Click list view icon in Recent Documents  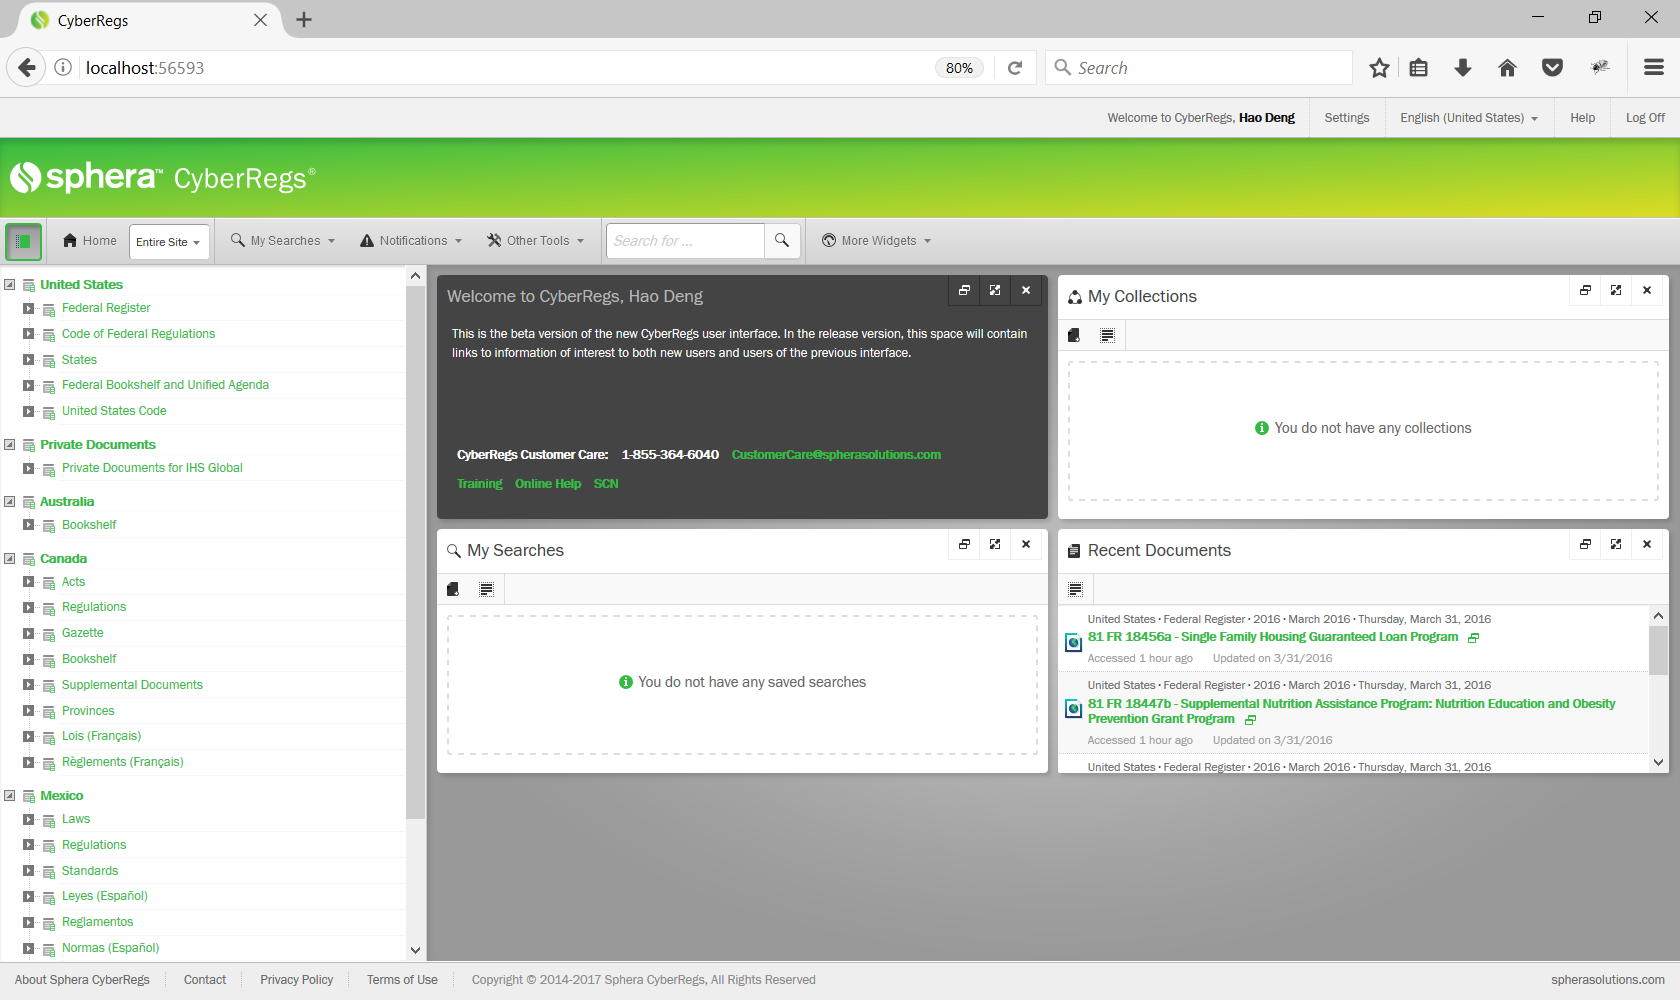pos(1076,590)
